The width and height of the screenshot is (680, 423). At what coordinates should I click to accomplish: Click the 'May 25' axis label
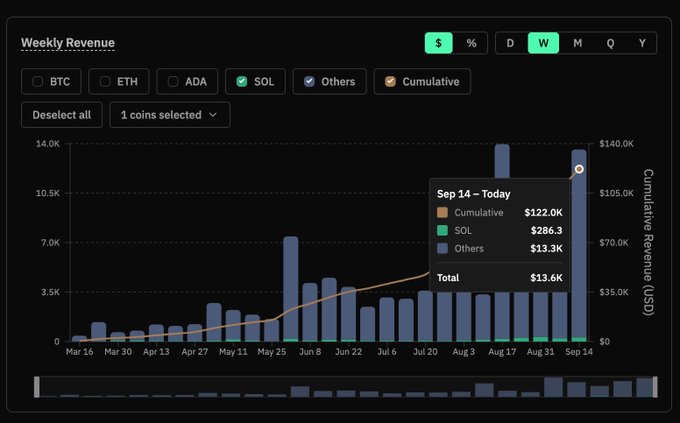tap(272, 352)
